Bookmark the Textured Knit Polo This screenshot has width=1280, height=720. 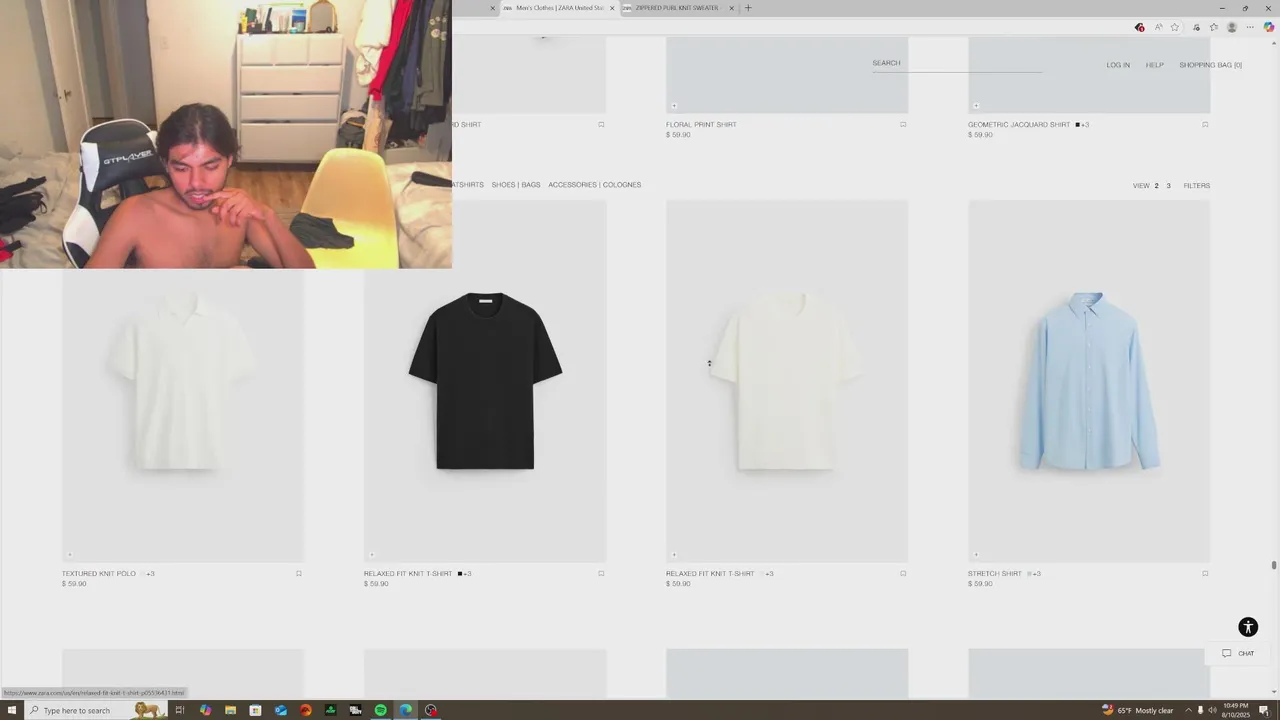tap(299, 574)
